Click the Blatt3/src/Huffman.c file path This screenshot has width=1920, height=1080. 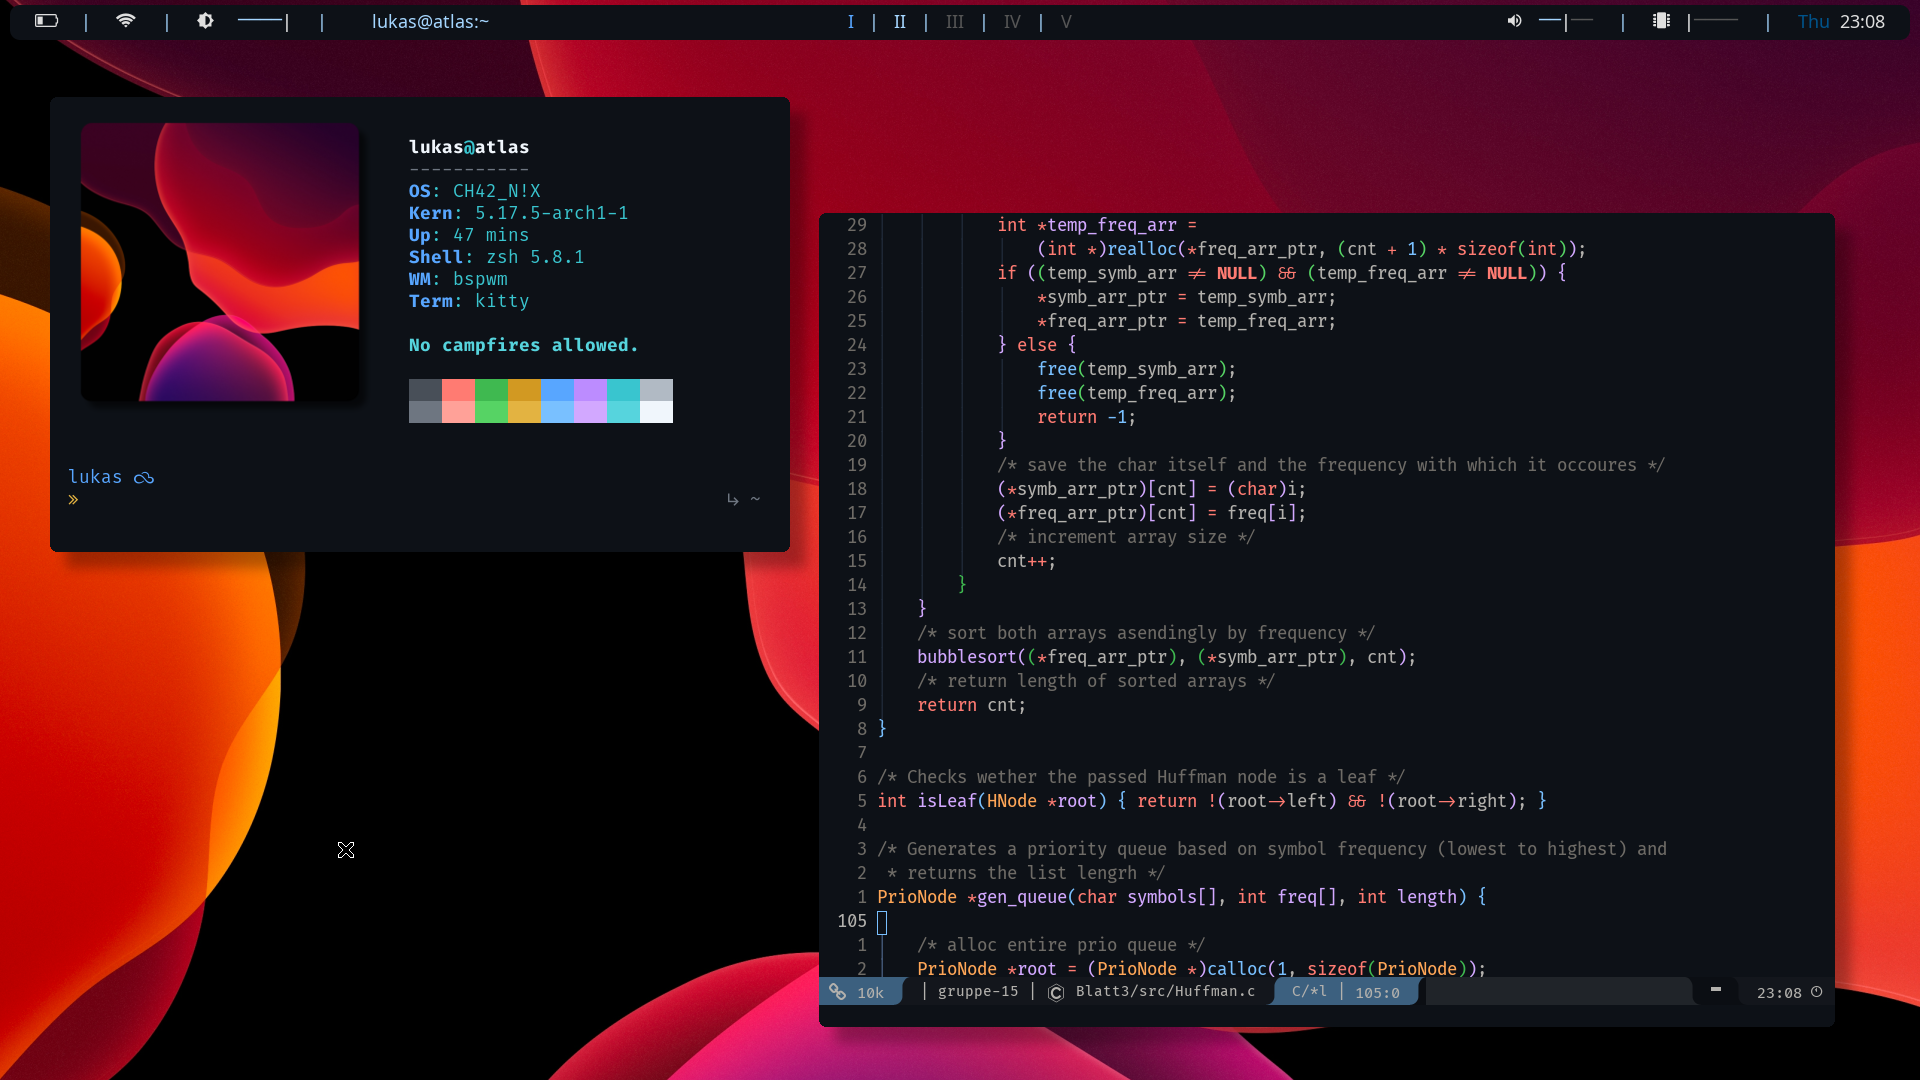(x=1165, y=992)
